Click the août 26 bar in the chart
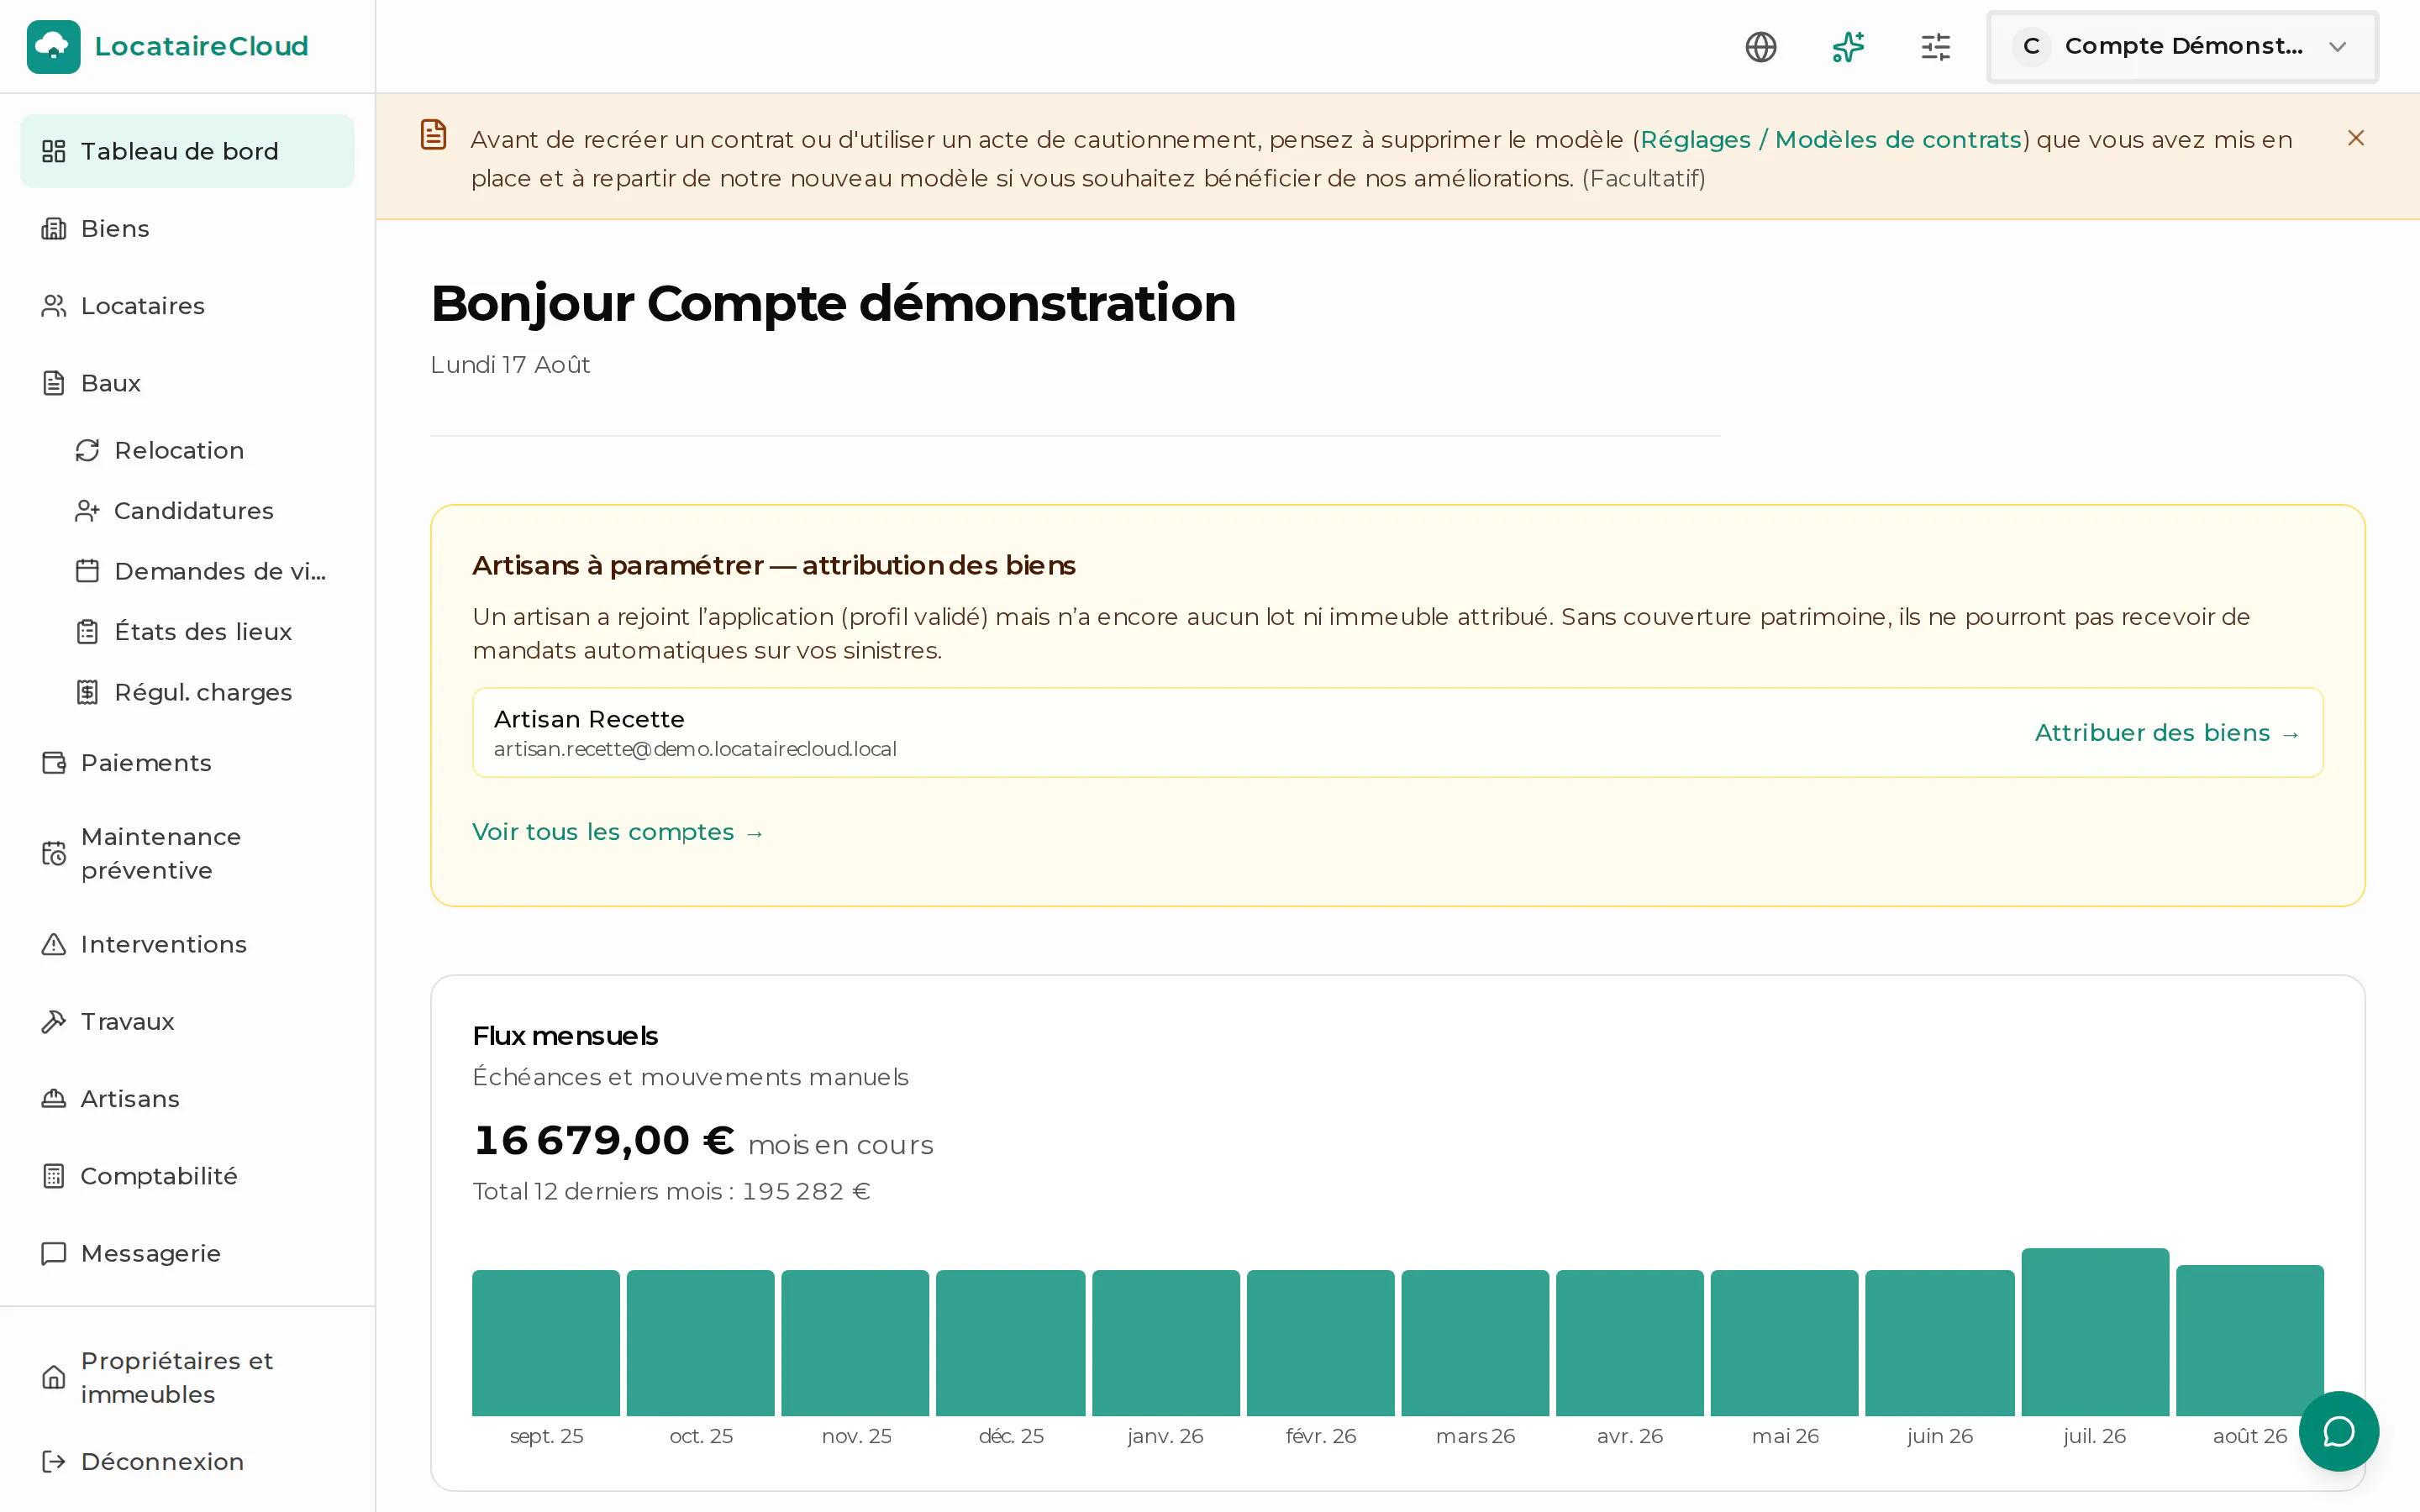 [x=2249, y=1340]
